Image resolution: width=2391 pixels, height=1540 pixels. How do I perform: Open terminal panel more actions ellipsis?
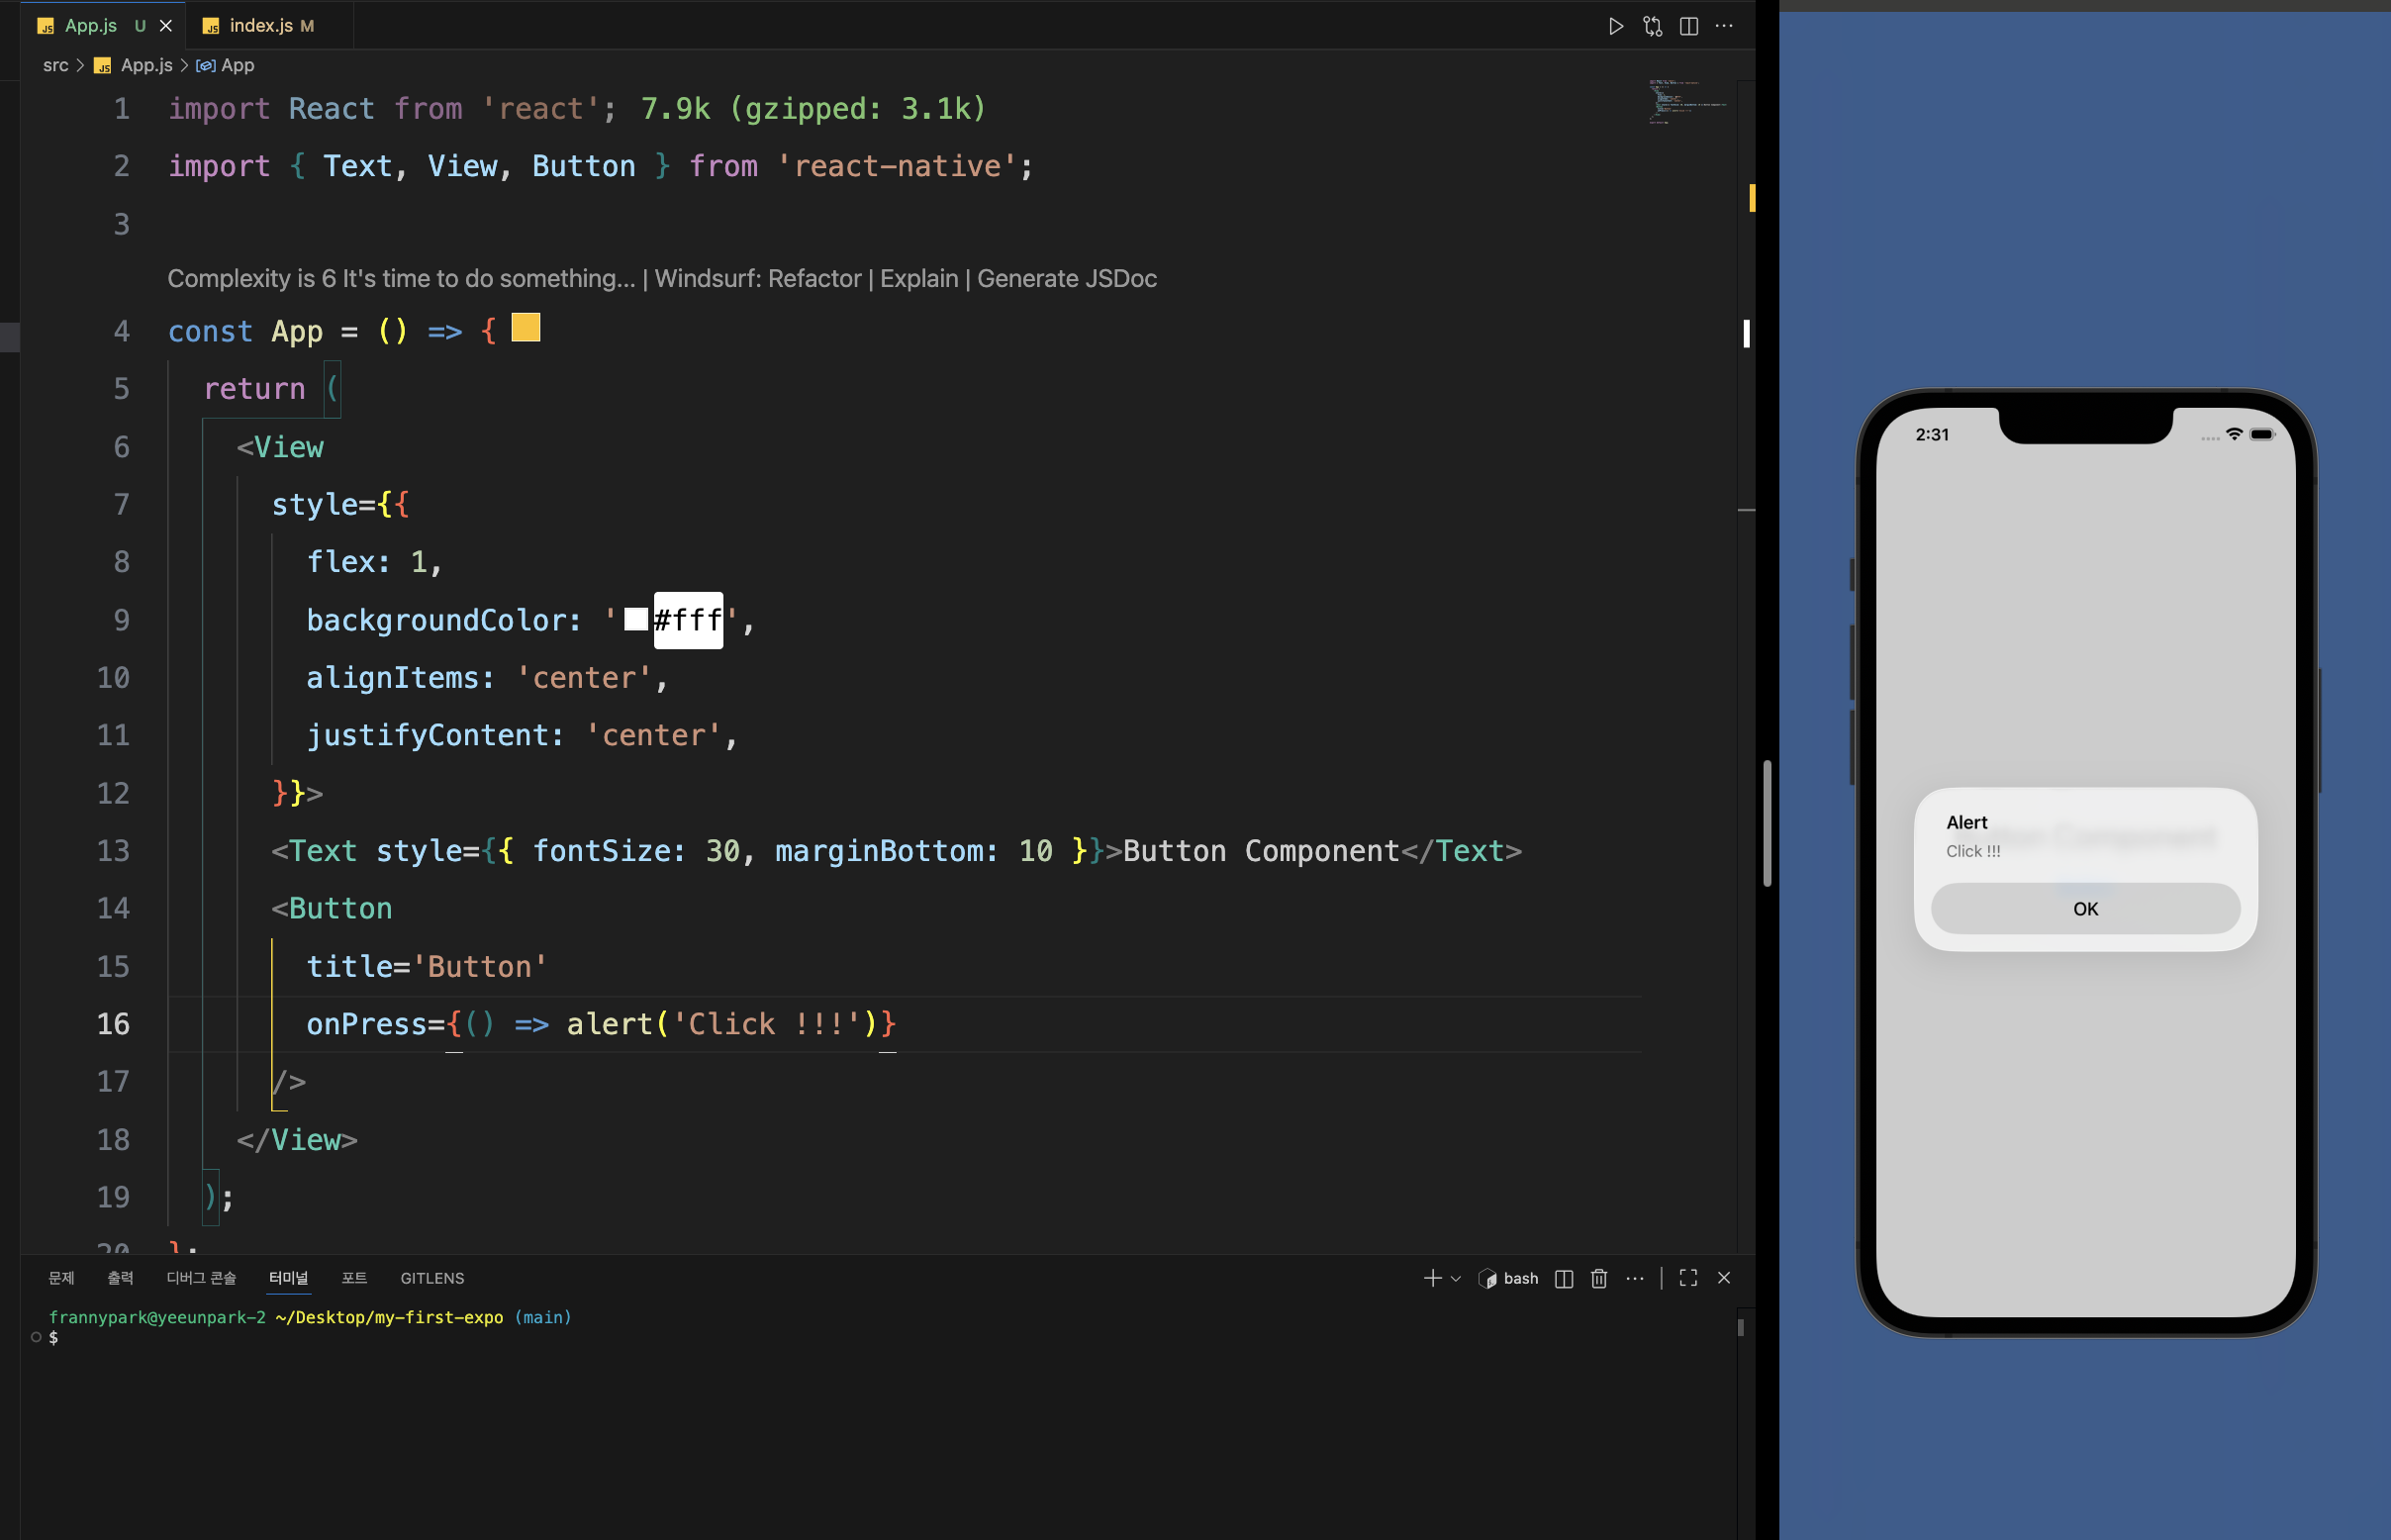coord(1635,1278)
